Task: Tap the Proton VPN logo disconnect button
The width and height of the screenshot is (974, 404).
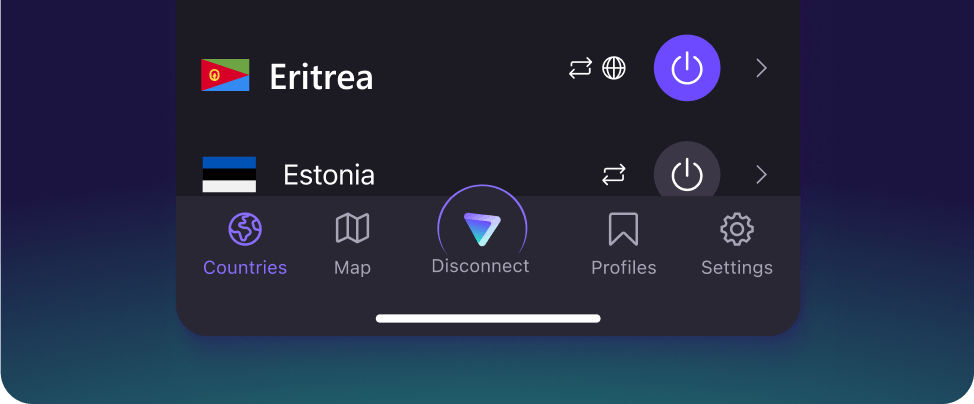Action: click(482, 229)
